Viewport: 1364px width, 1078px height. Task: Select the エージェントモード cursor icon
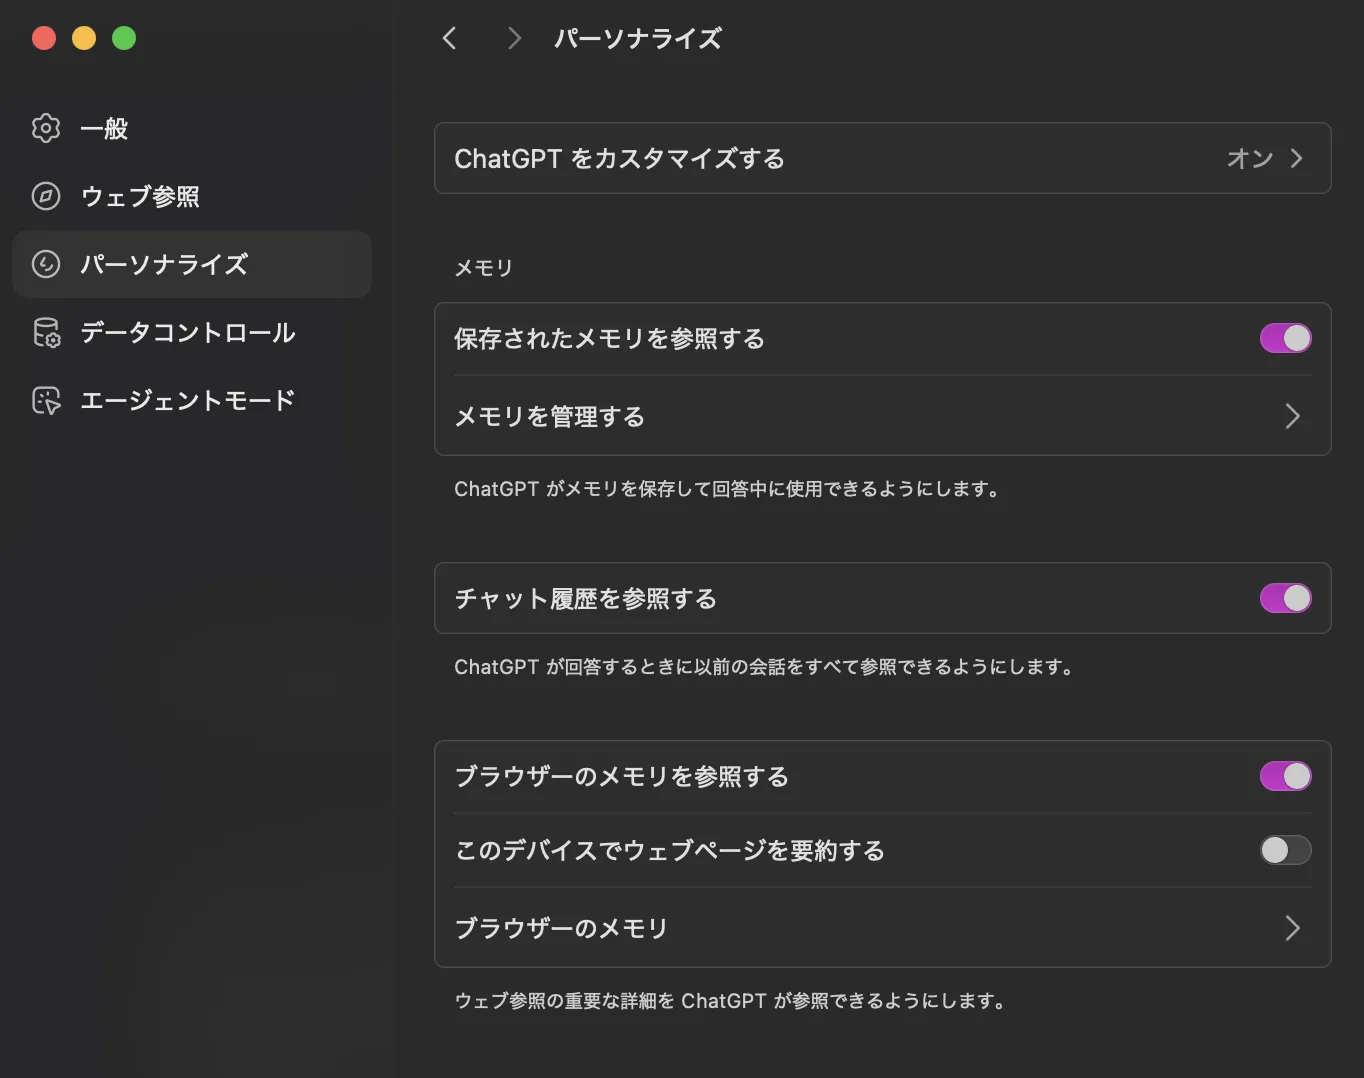[x=45, y=399]
